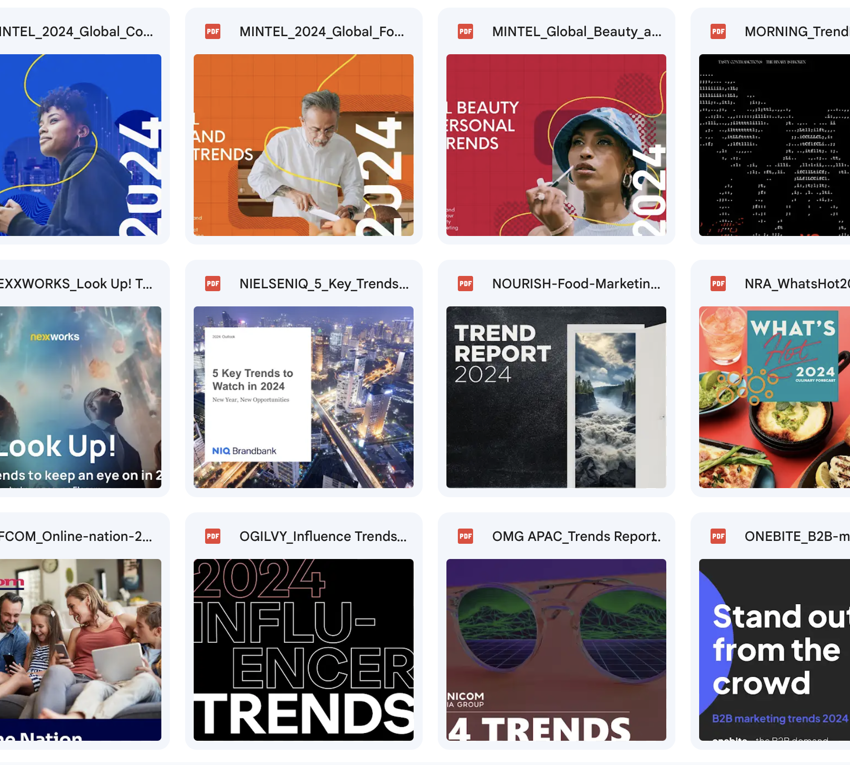Image resolution: width=850 pixels, height=765 pixels.
Task: Click the PDF icon next to ONEBITE_B2B file
Action: coord(718,536)
